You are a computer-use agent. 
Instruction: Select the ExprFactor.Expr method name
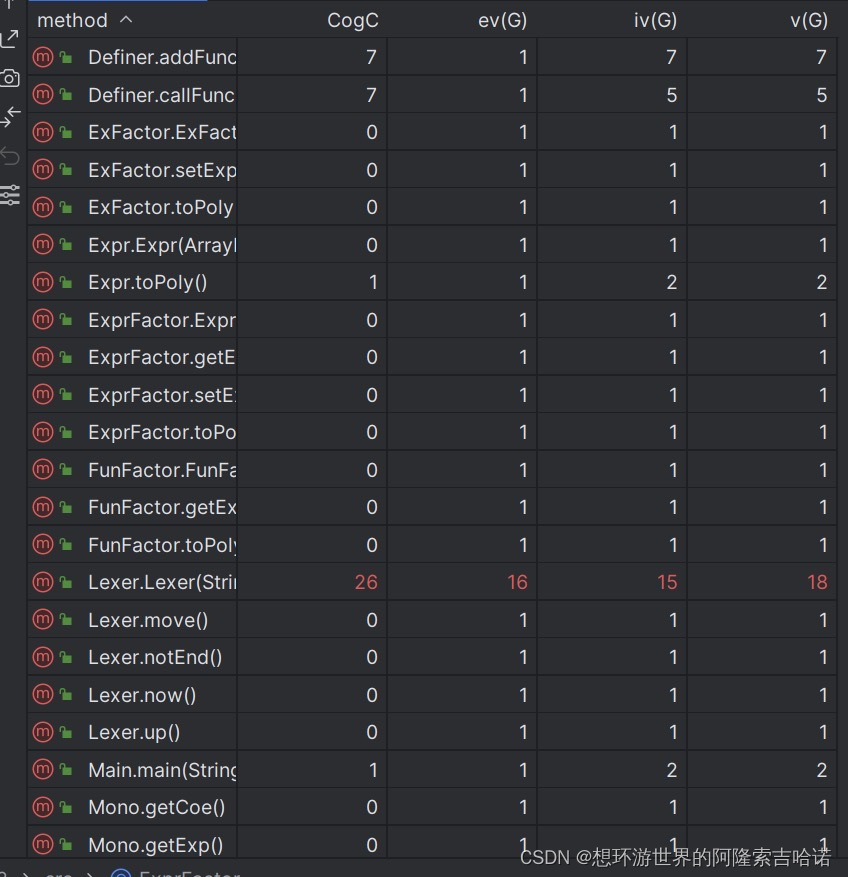coord(162,320)
